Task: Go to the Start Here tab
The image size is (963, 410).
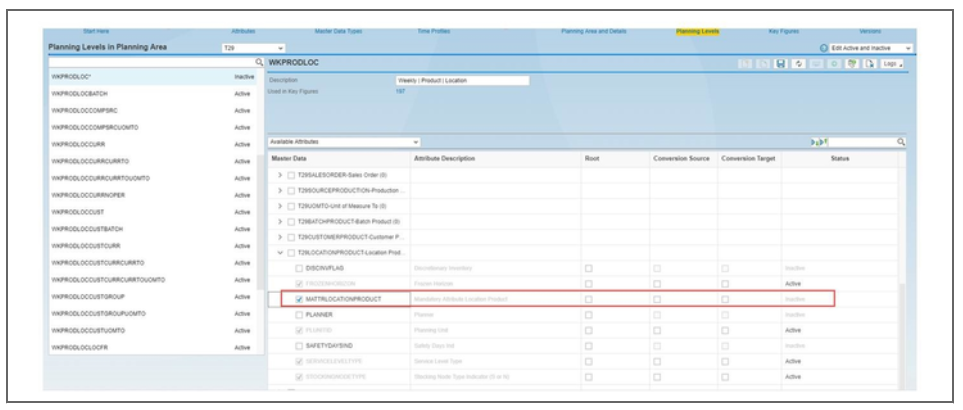Action: tap(96, 31)
